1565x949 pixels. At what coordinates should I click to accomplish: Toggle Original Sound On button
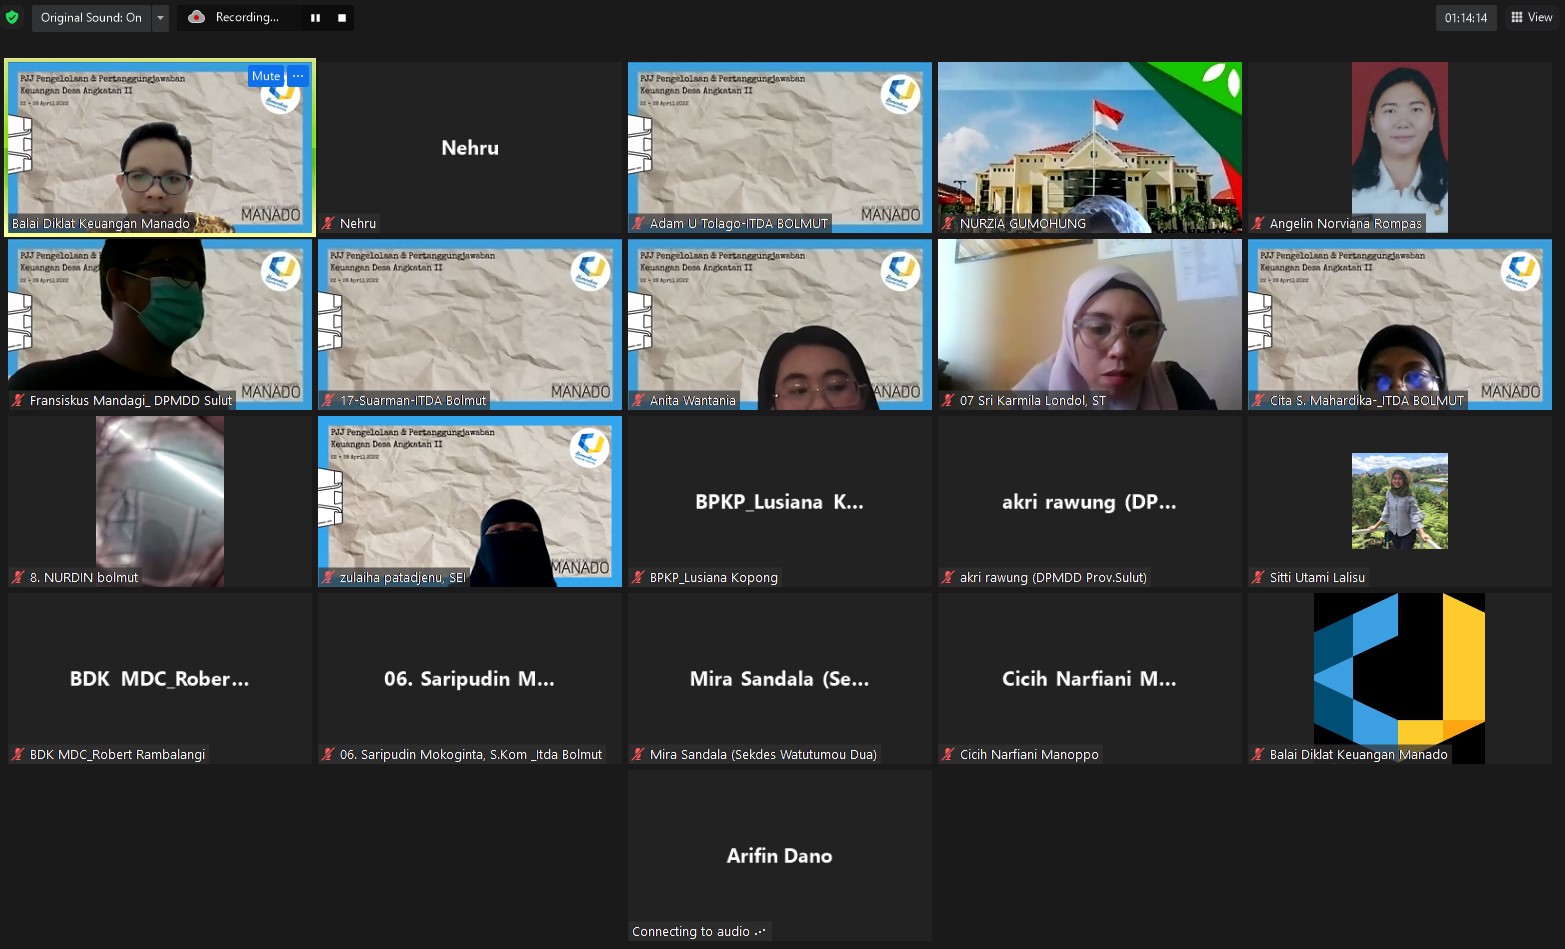91,18
